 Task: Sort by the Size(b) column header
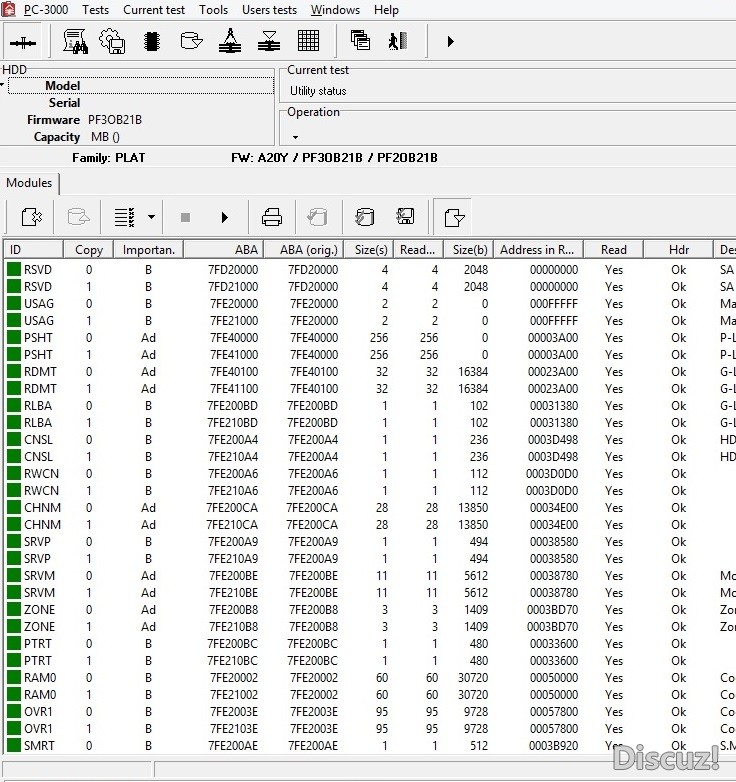469,250
